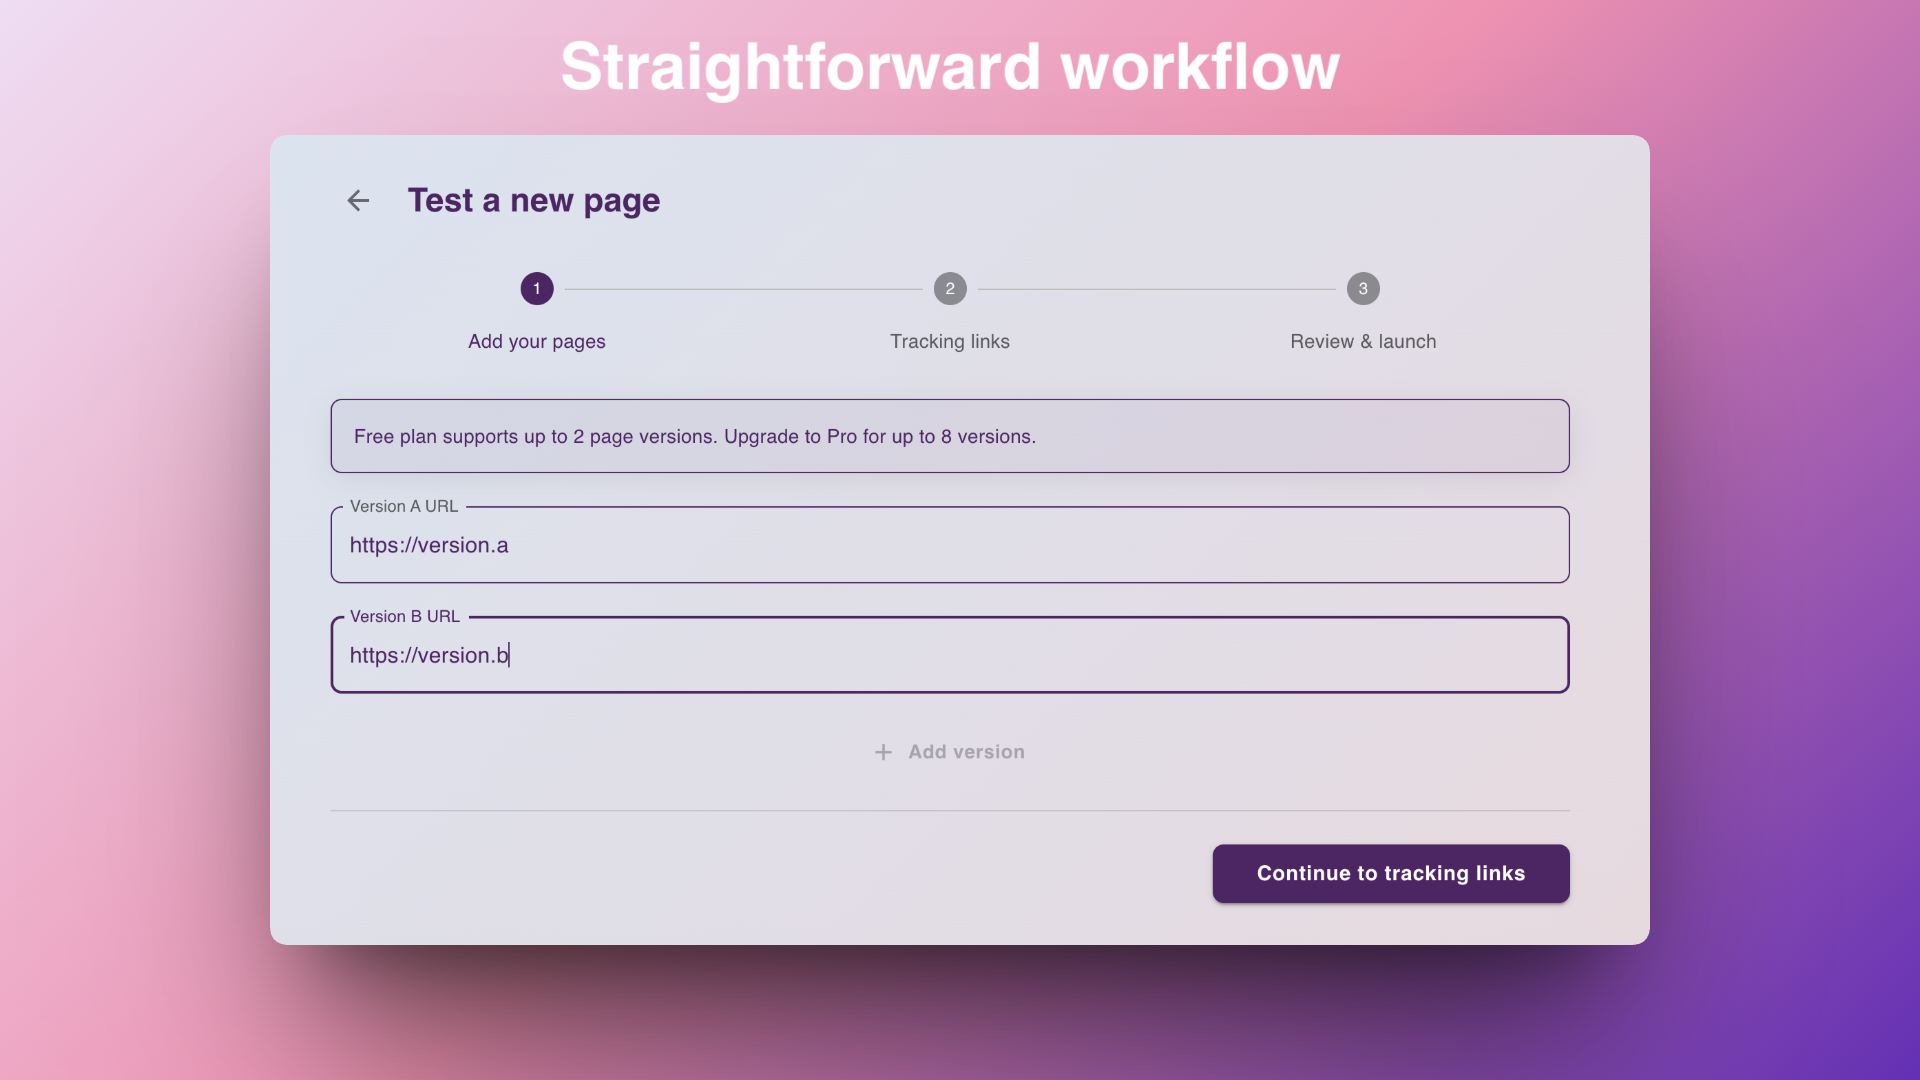Click the progress line between steps 1 and 2
1920x1080 pixels.
[x=743, y=288]
